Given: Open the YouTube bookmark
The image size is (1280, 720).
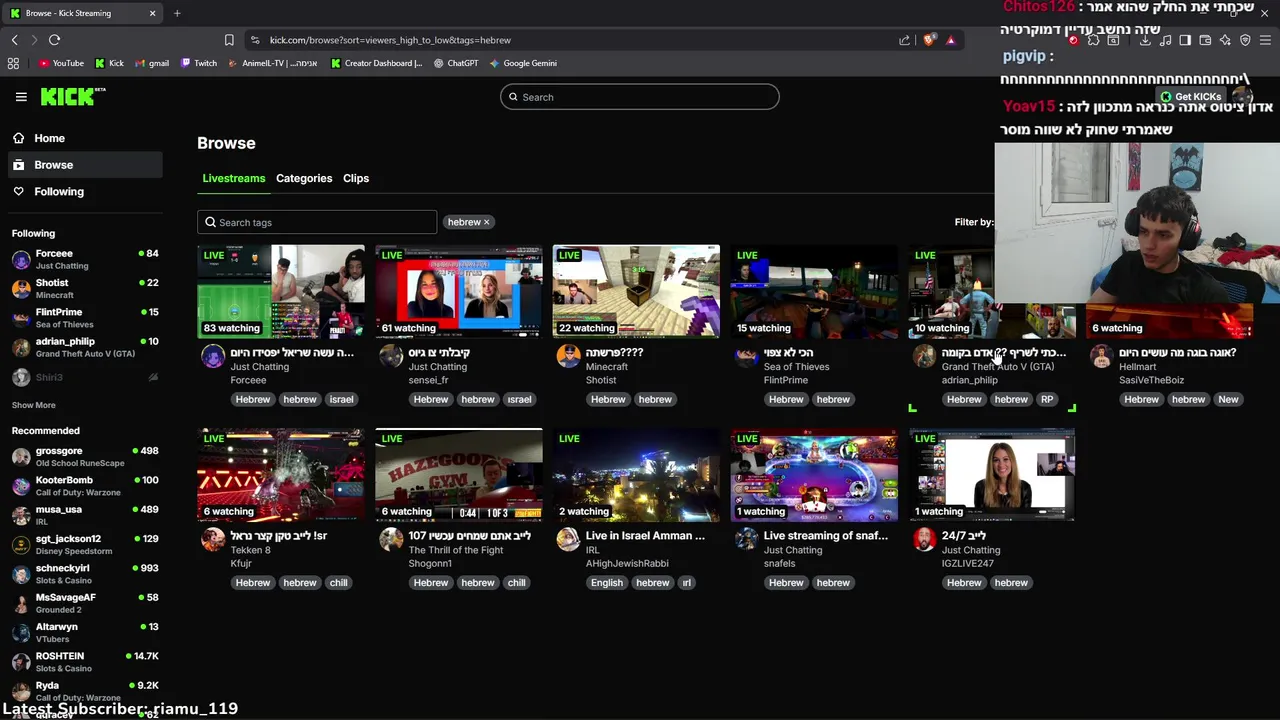Looking at the screenshot, I should tap(61, 63).
